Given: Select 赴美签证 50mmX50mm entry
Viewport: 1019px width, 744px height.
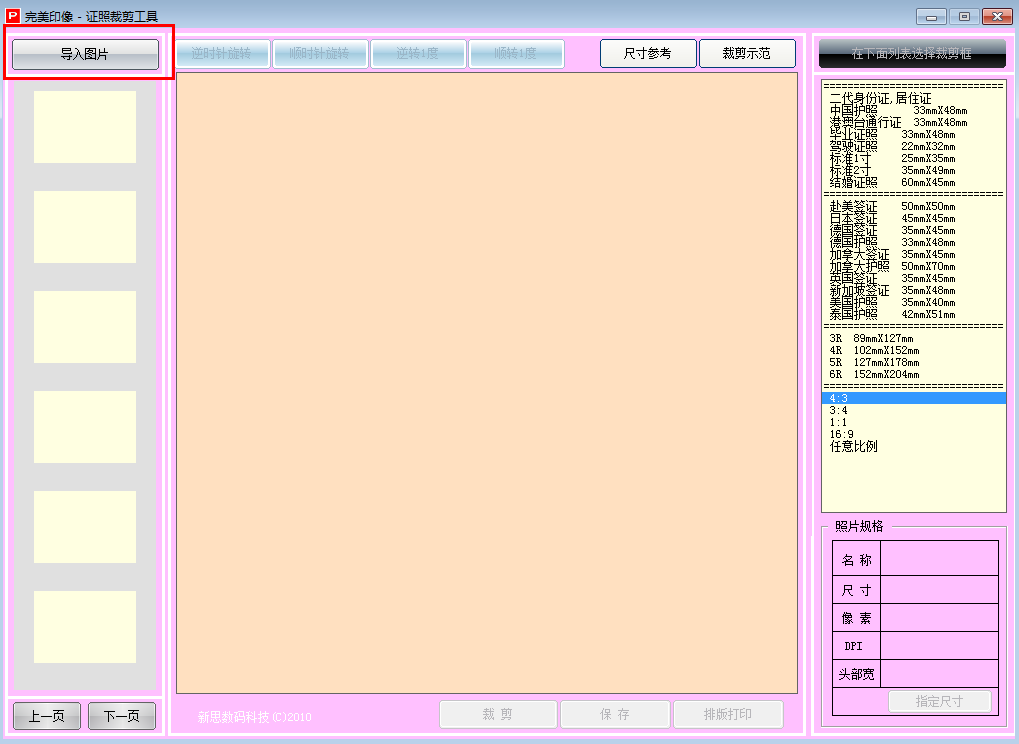Looking at the screenshot, I should tap(914, 207).
